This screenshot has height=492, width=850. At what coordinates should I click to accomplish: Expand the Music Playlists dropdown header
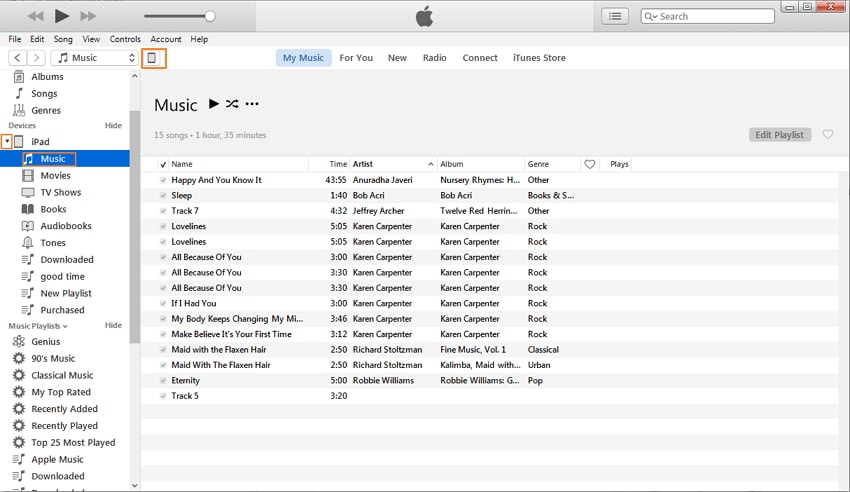coord(38,326)
